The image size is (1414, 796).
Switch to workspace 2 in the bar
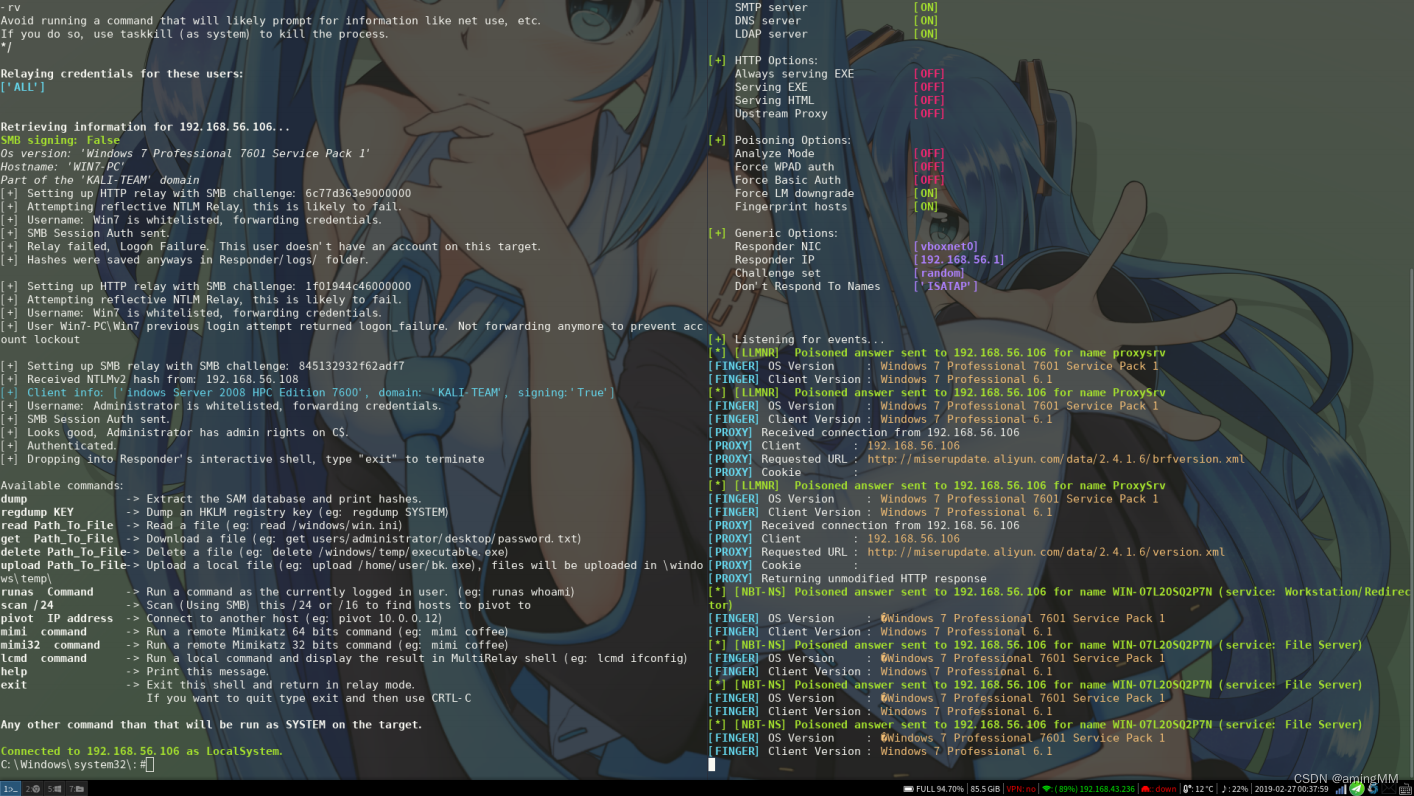[x=32, y=789]
